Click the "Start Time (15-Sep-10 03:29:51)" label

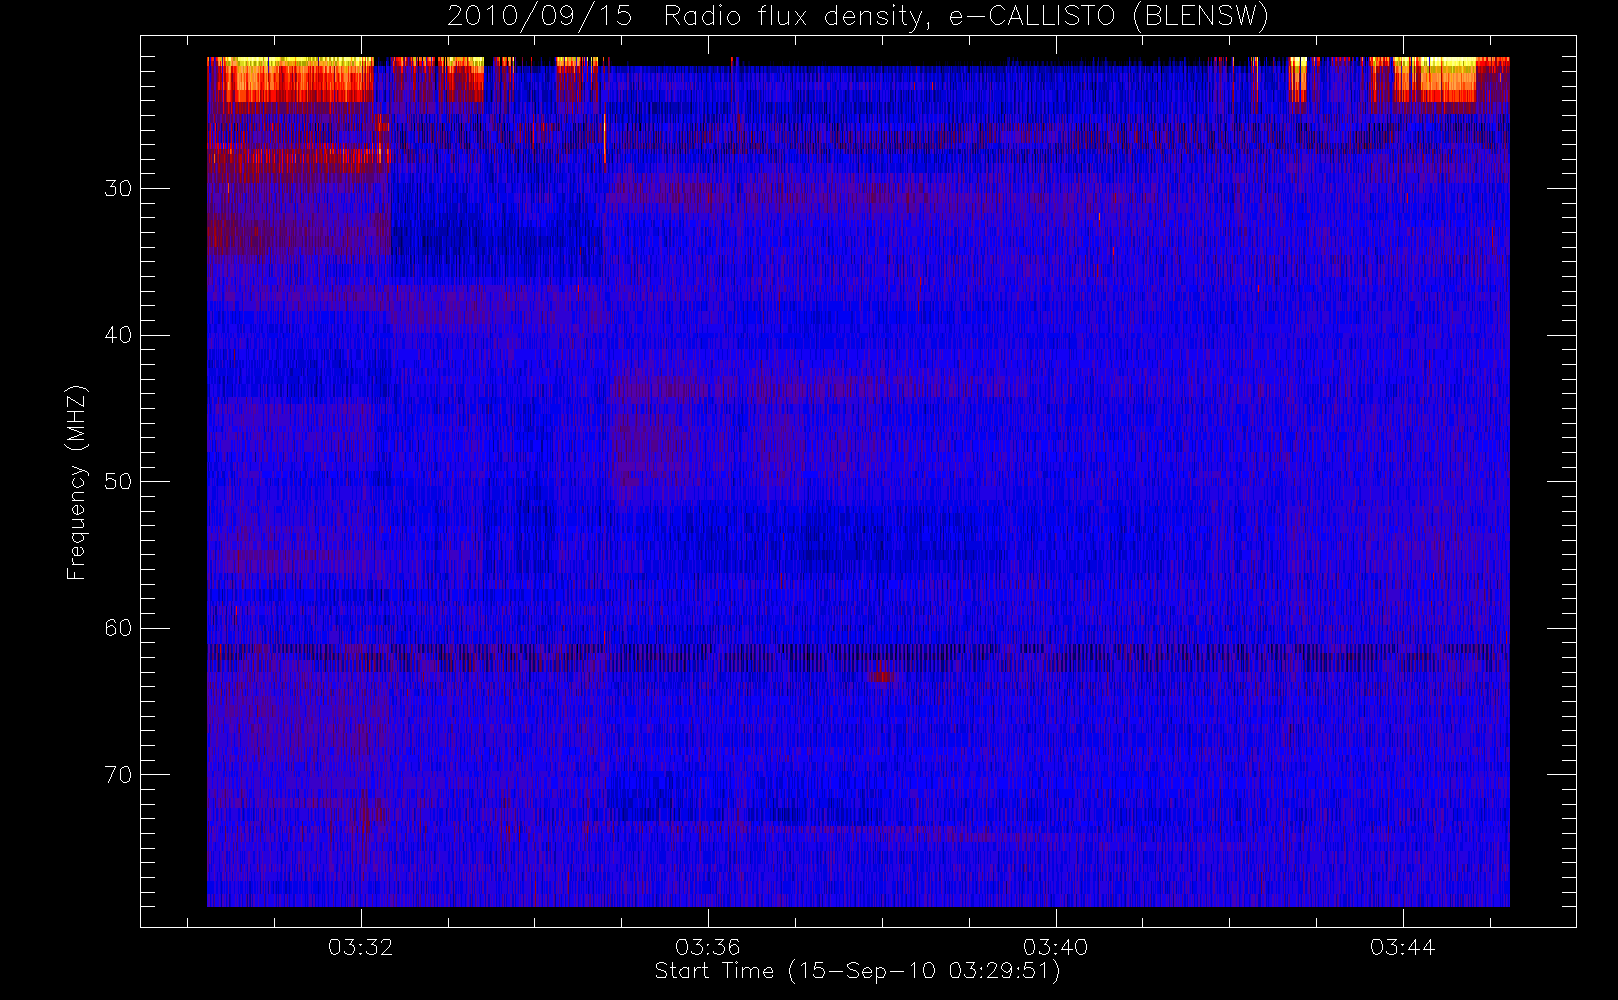pyautogui.click(x=857, y=971)
